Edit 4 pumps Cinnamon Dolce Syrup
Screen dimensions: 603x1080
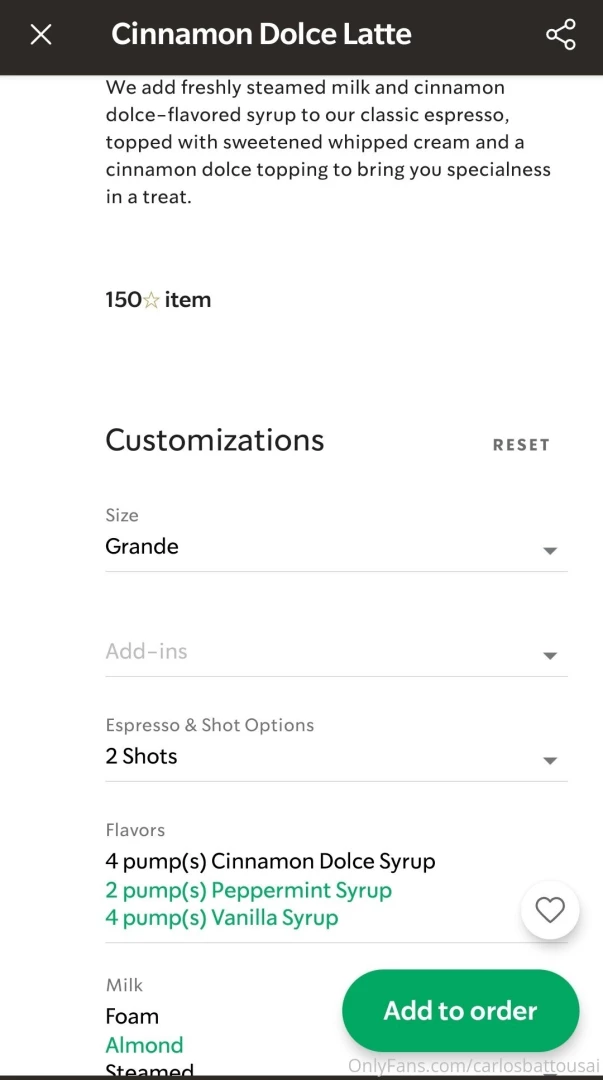(270, 861)
